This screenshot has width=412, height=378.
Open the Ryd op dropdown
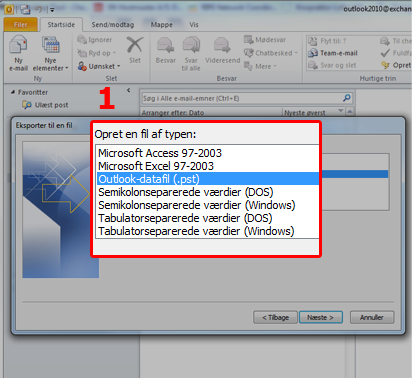pyautogui.click(x=97, y=53)
